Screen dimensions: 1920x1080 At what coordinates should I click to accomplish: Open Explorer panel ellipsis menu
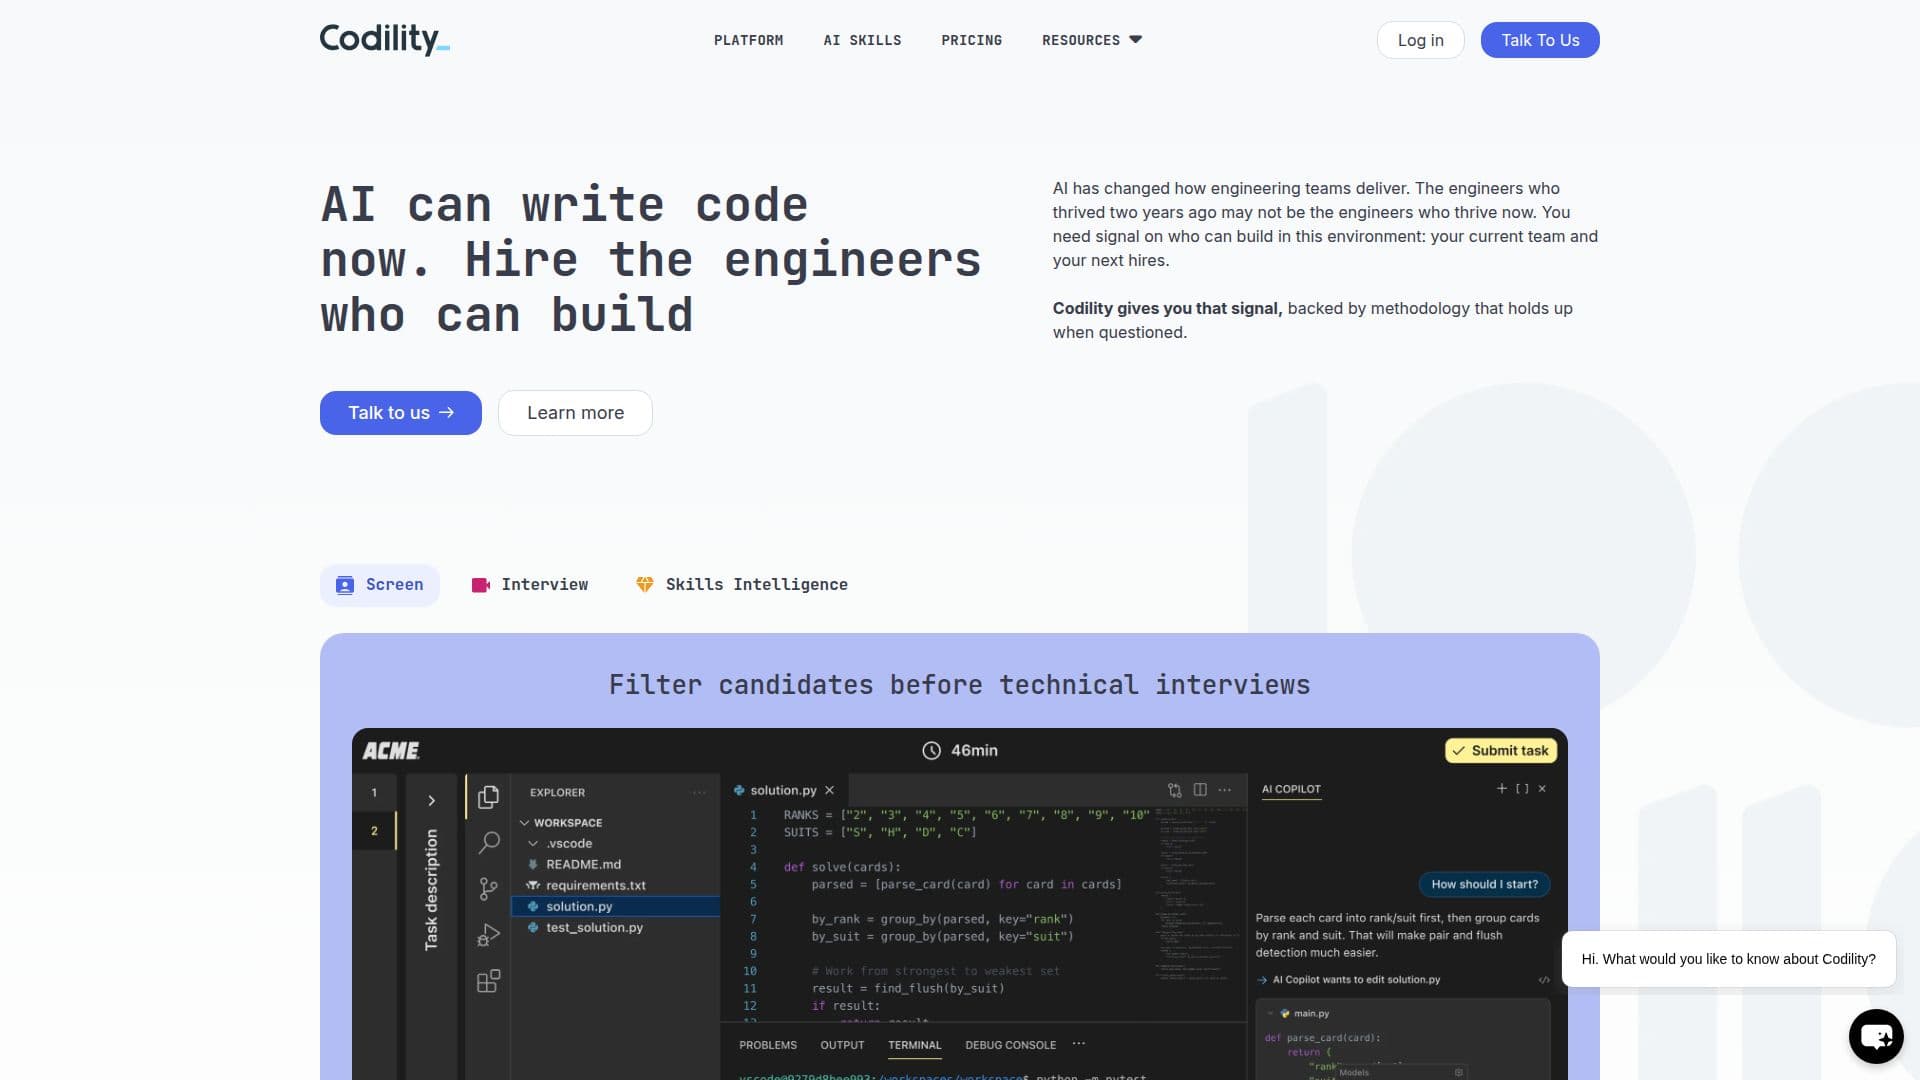pos(699,792)
